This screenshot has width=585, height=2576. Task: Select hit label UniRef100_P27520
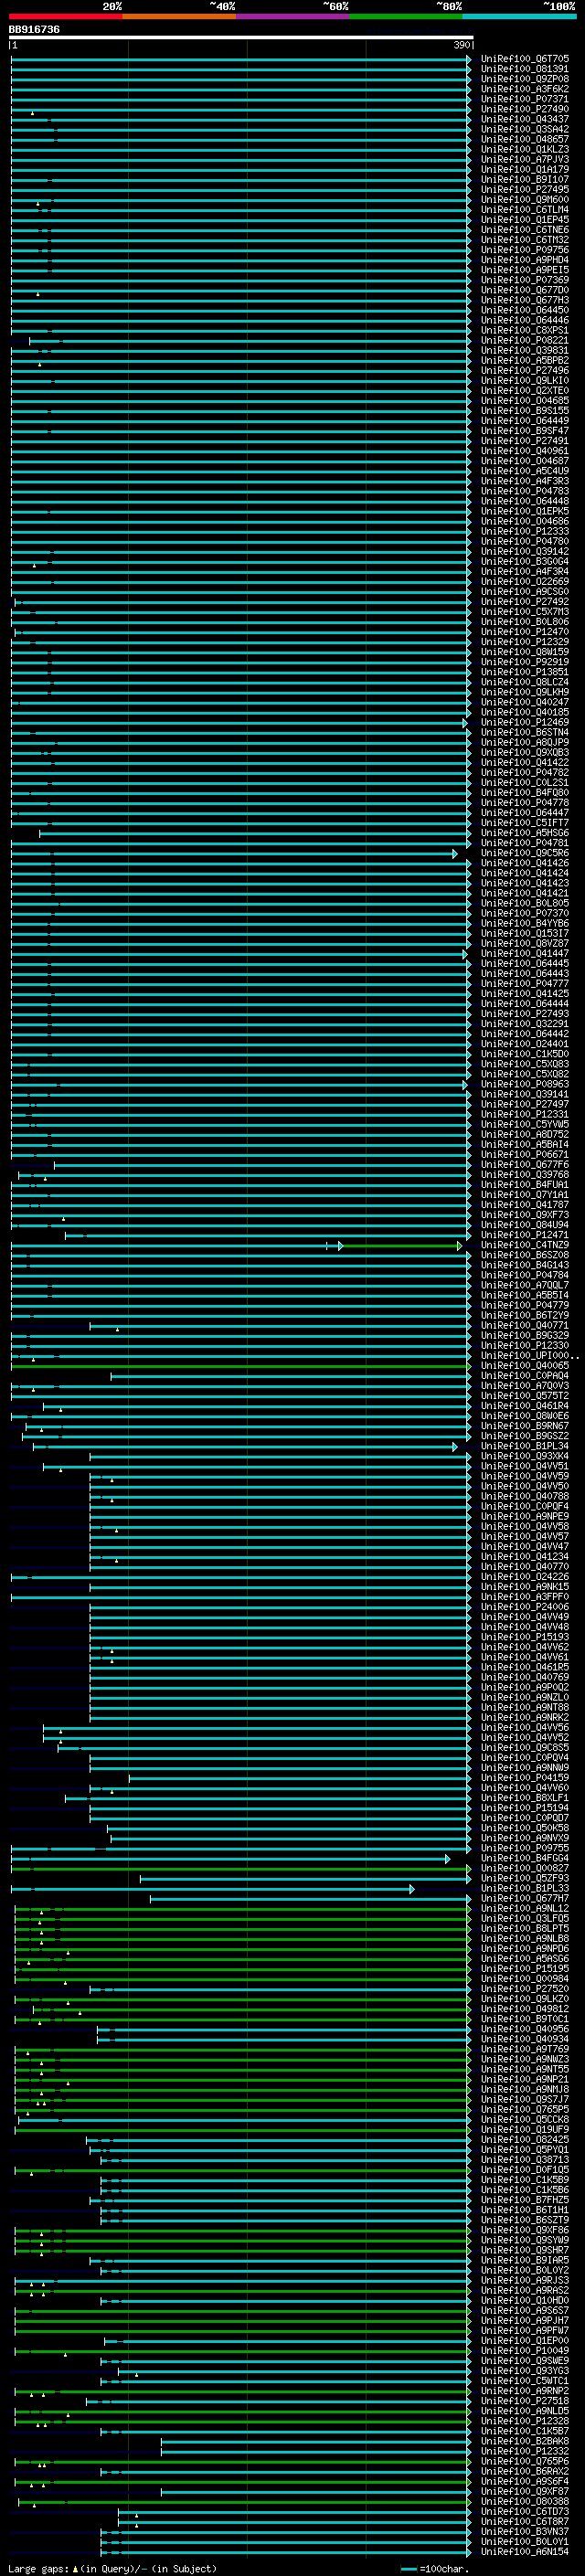(525, 1989)
